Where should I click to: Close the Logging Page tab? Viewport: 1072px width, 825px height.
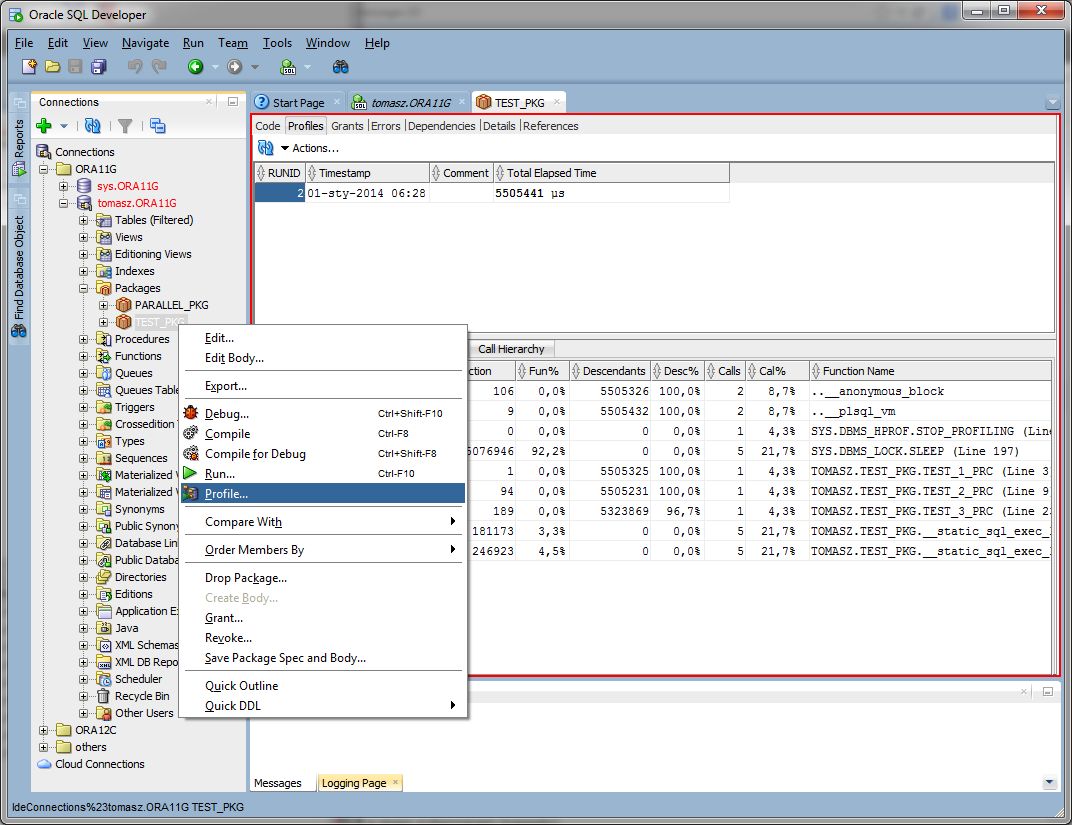point(395,782)
